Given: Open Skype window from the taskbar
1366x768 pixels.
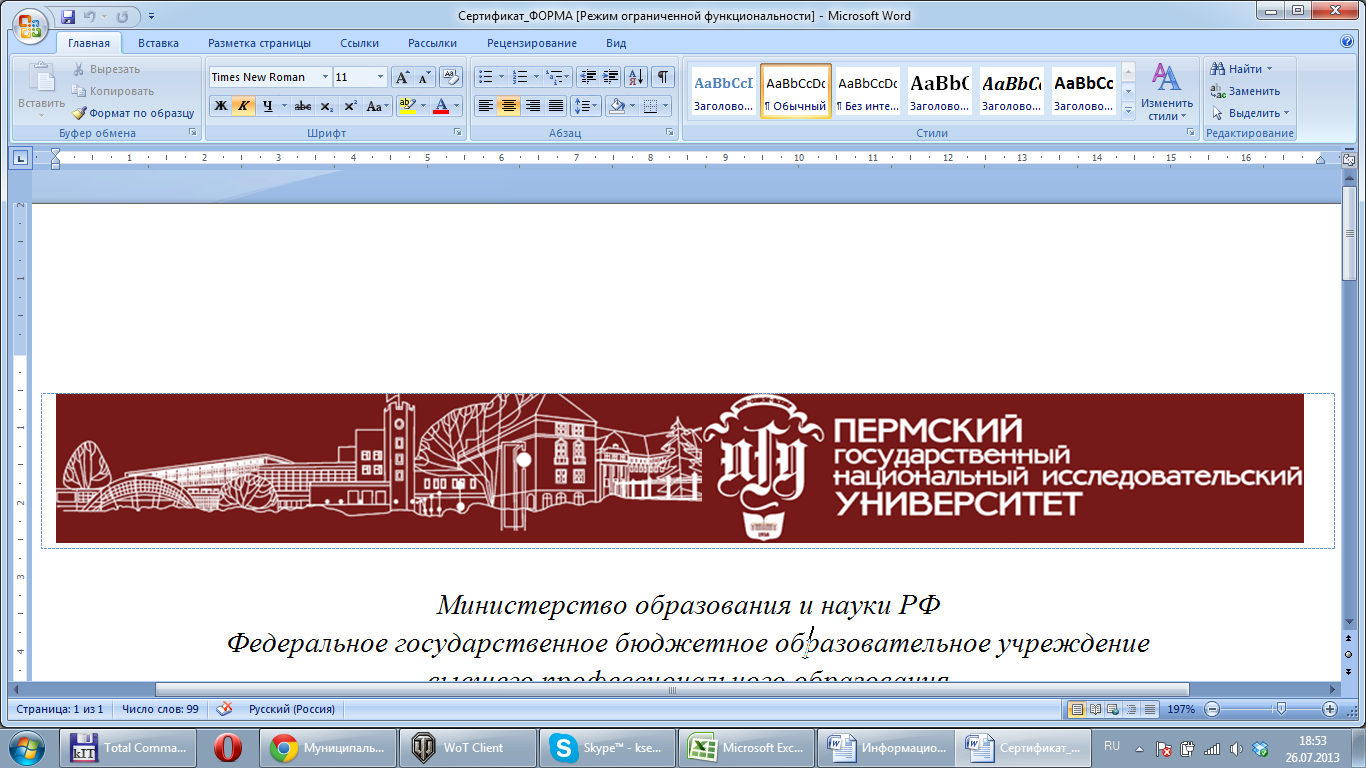Looking at the screenshot, I should click(605, 747).
